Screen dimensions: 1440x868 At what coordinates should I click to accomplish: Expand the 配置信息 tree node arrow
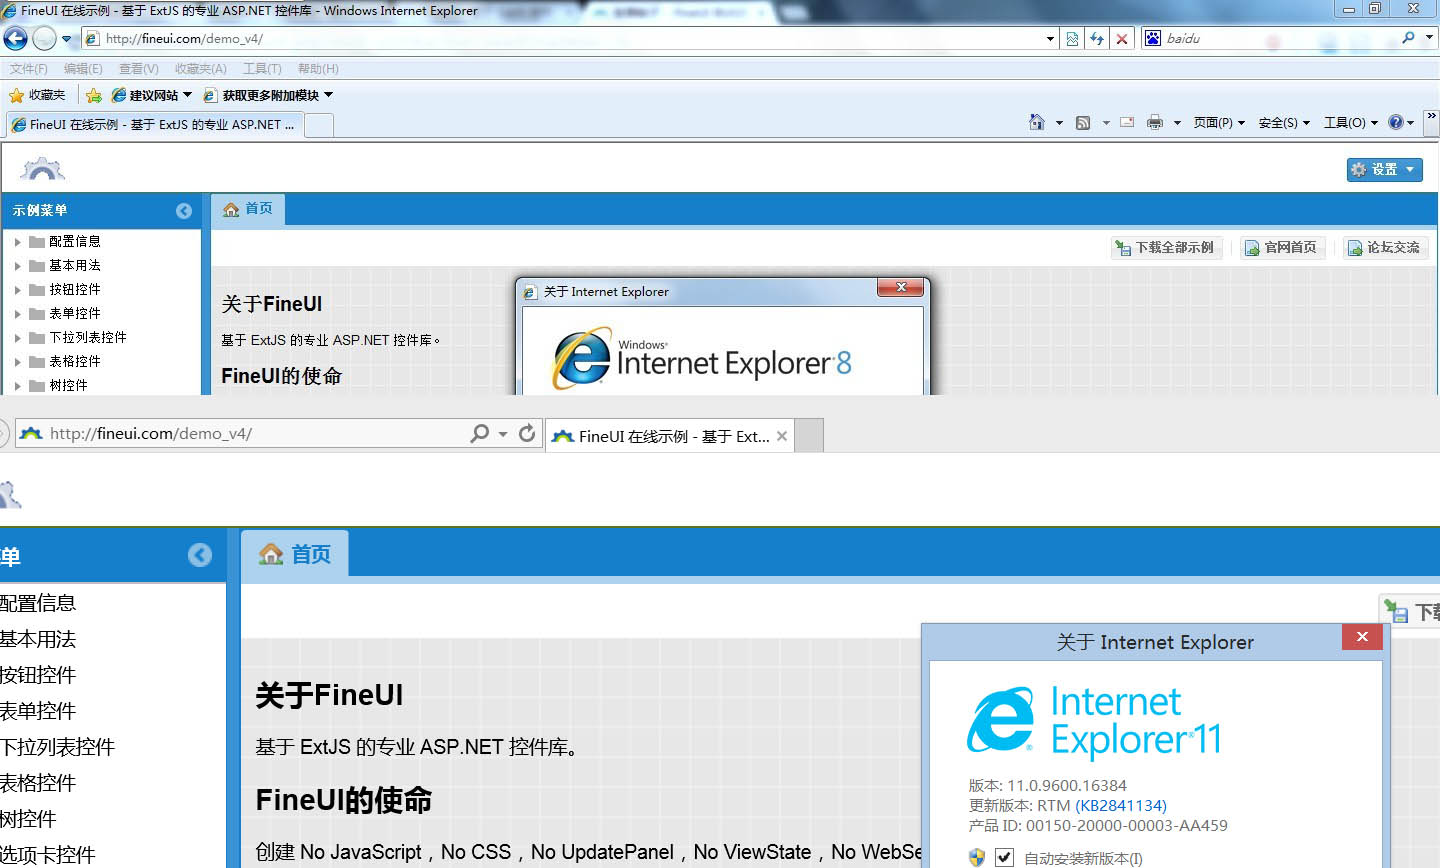17,241
